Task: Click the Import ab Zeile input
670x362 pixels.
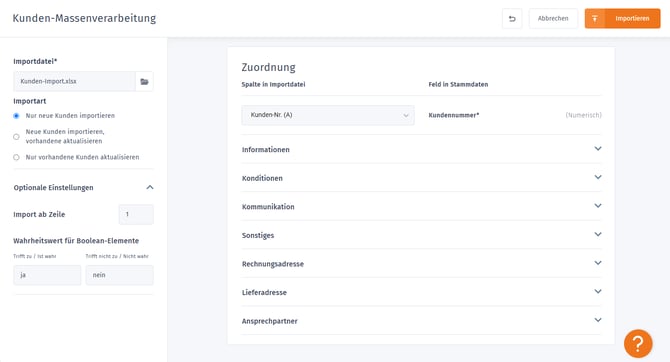Action: [x=136, y=215]
